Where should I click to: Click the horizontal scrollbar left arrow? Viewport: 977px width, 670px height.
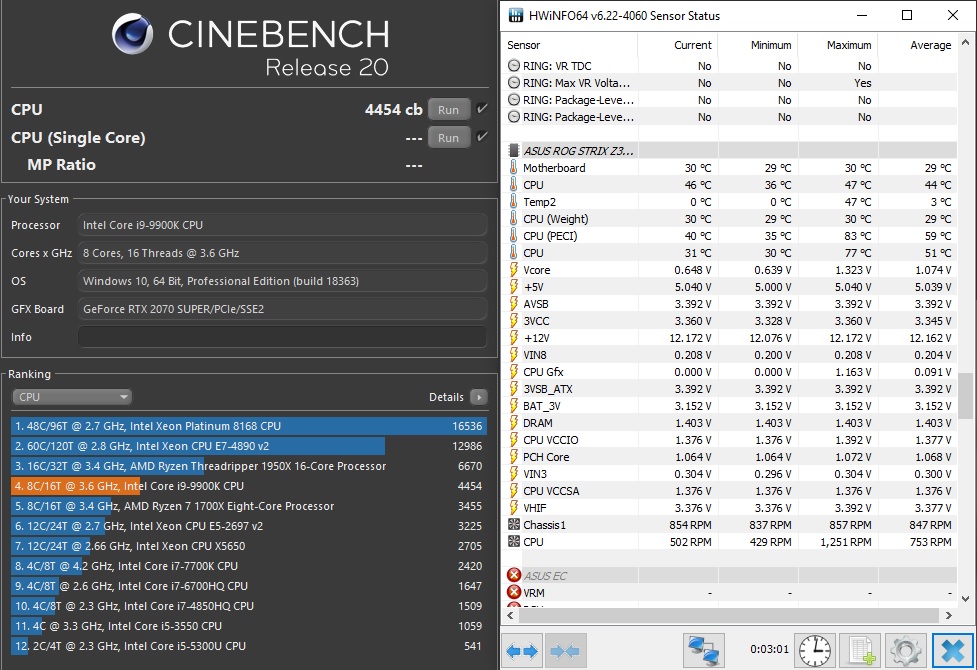510,615
